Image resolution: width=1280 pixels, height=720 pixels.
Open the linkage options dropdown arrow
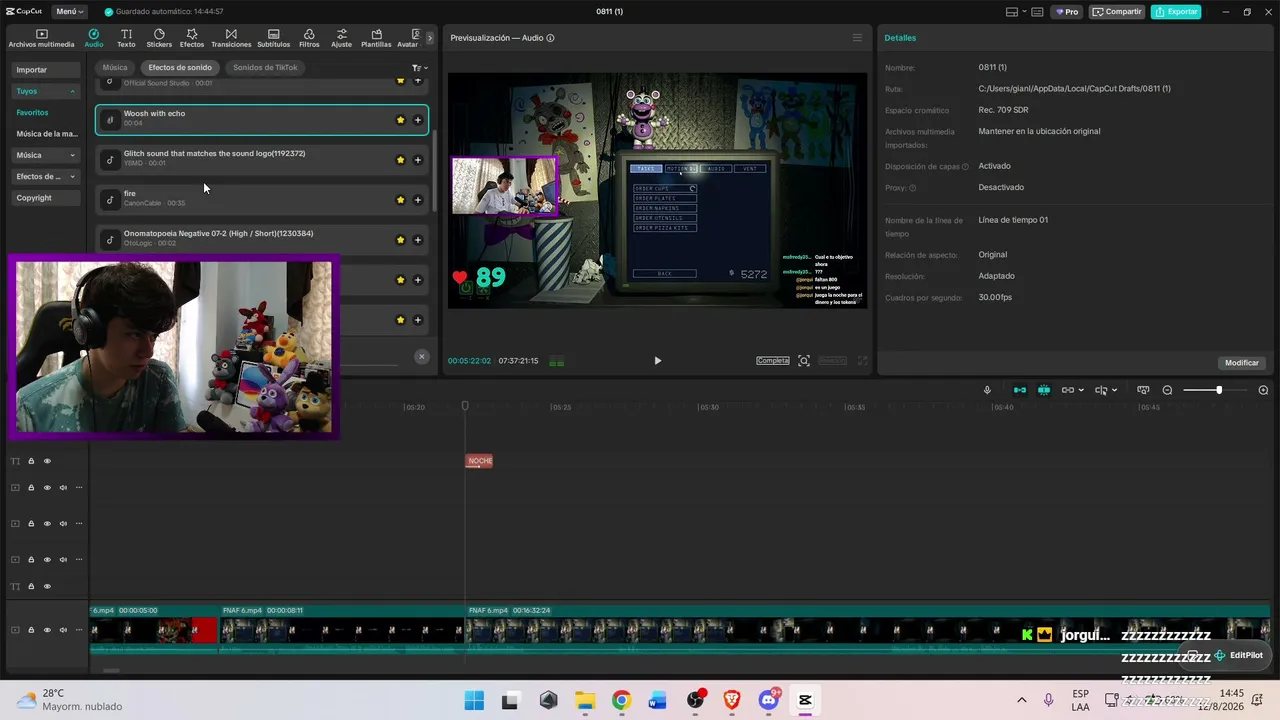pyautogui.click(x=1081, y=390)
